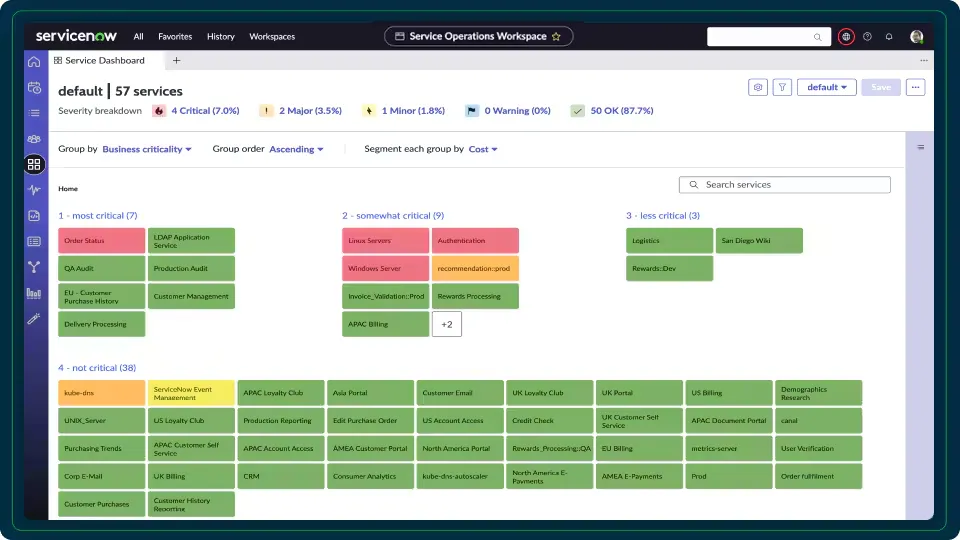Open the filter funnel button
Image resolution: width=960 pixels, height=540 pixels.
782,87
